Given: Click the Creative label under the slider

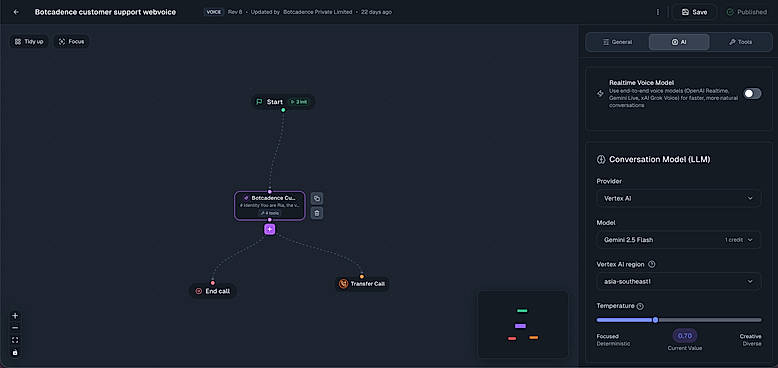Looking at the screenshot, I should tap(751, 336).
